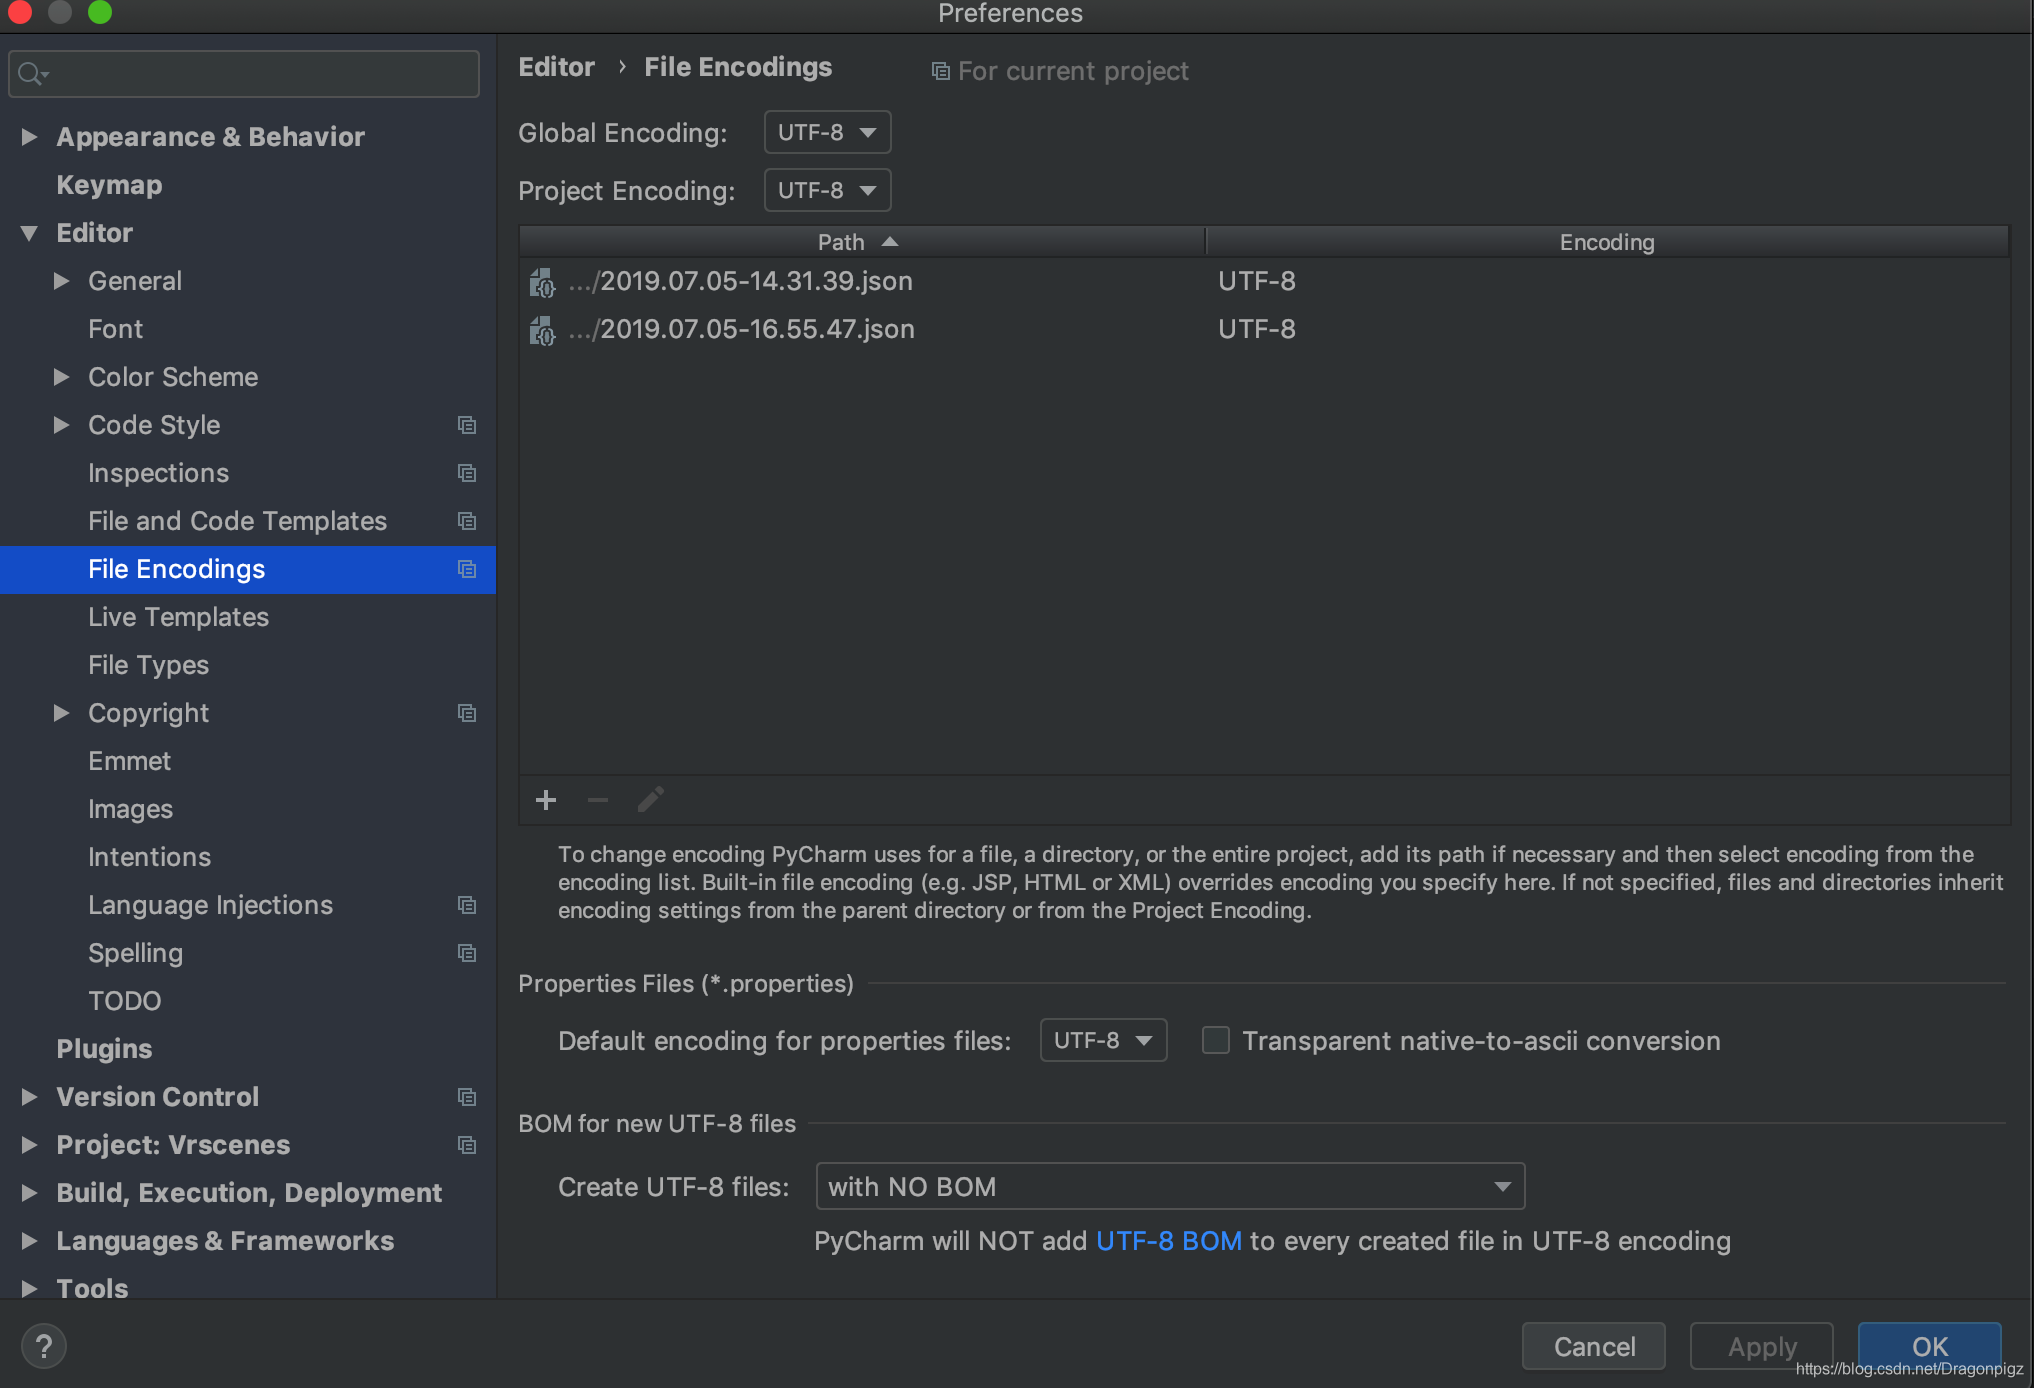Click Editor breadcrumb in header
This screenshot has width=2034, height=1388.
556,67
